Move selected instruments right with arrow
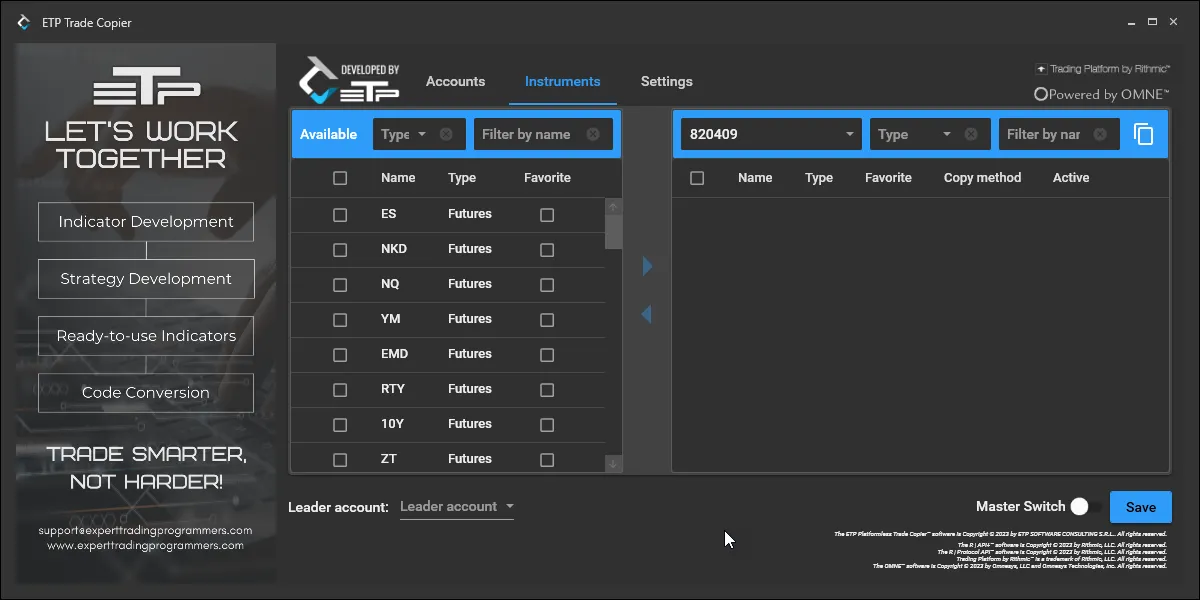This screenshot has width=1200, height=600. coord(647,266)
